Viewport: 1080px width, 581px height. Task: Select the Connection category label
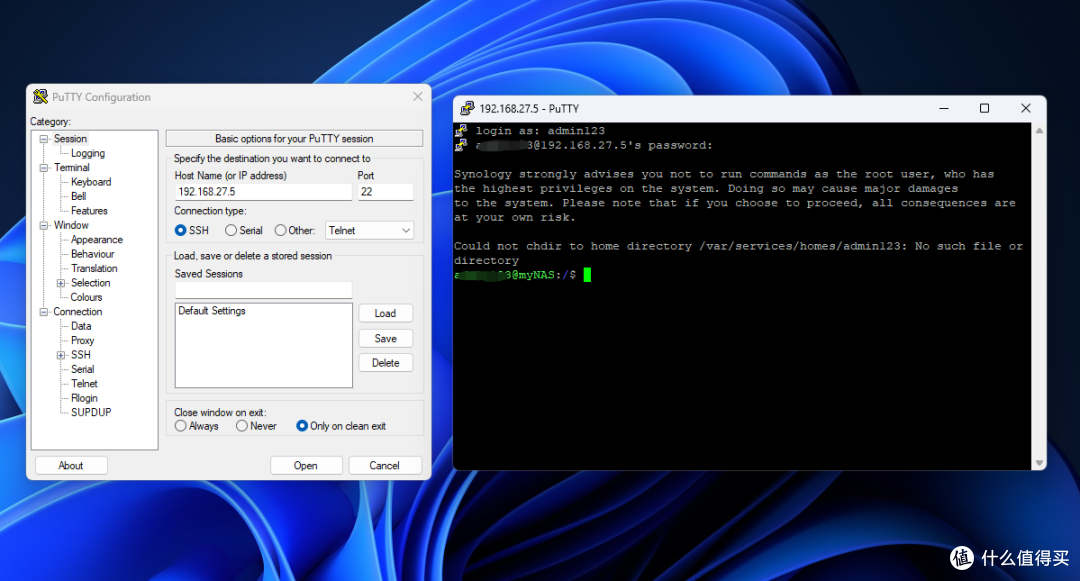point(77,312)
